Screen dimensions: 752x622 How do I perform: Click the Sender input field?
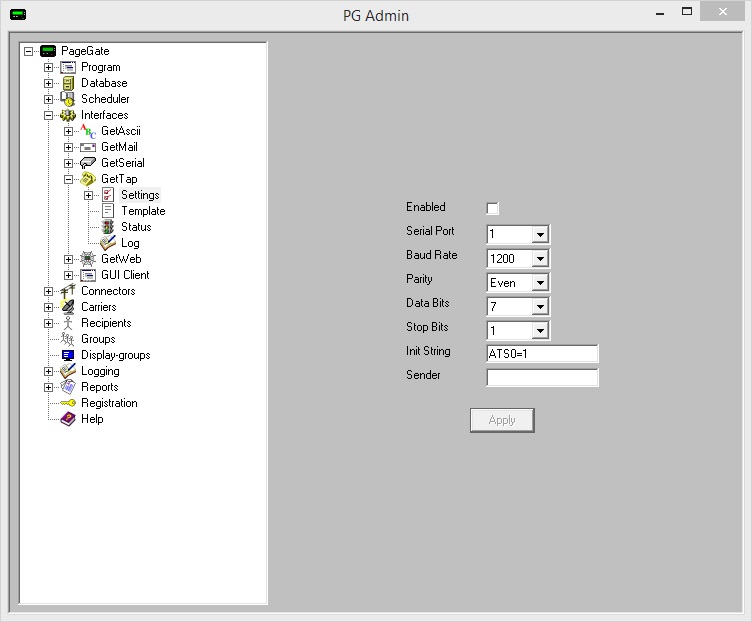tap(542, 377)
